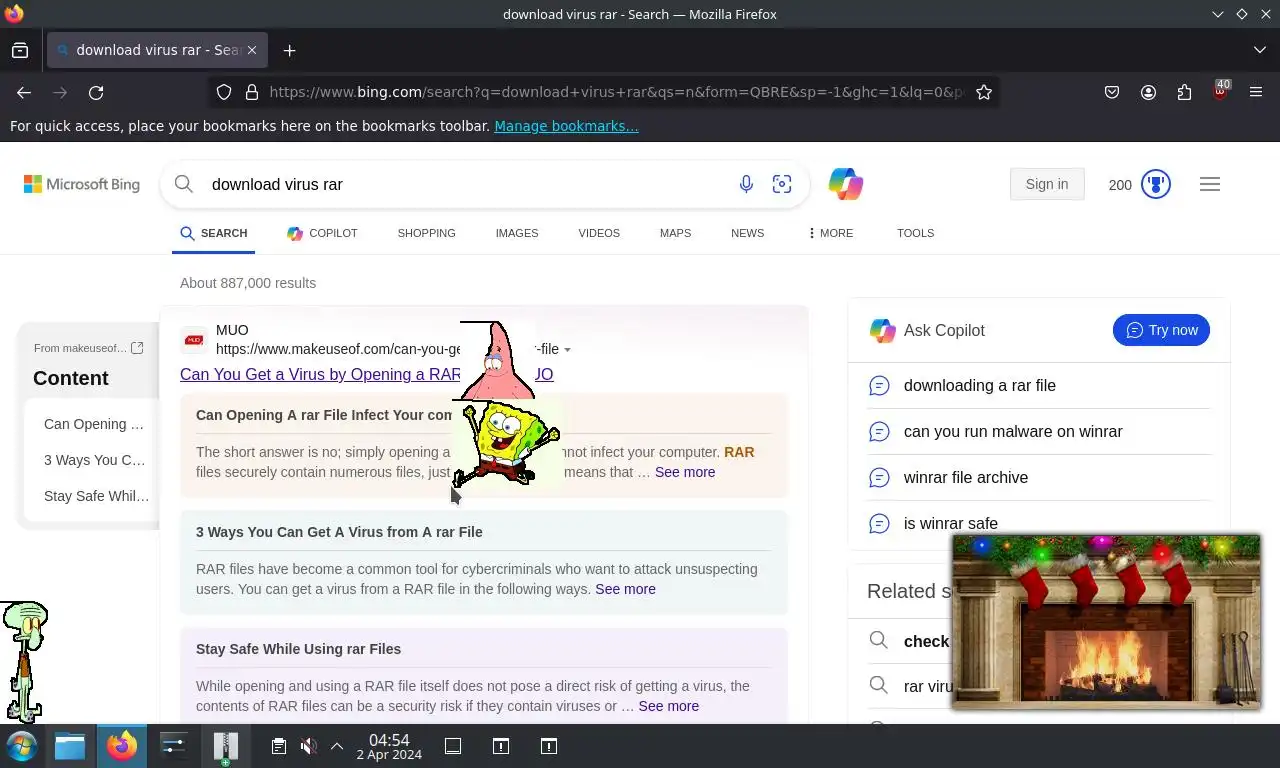Save page to Pocket
The height and width of the screenshot is (768, 1280).
pyautogui.click(x=1112, y=92)
